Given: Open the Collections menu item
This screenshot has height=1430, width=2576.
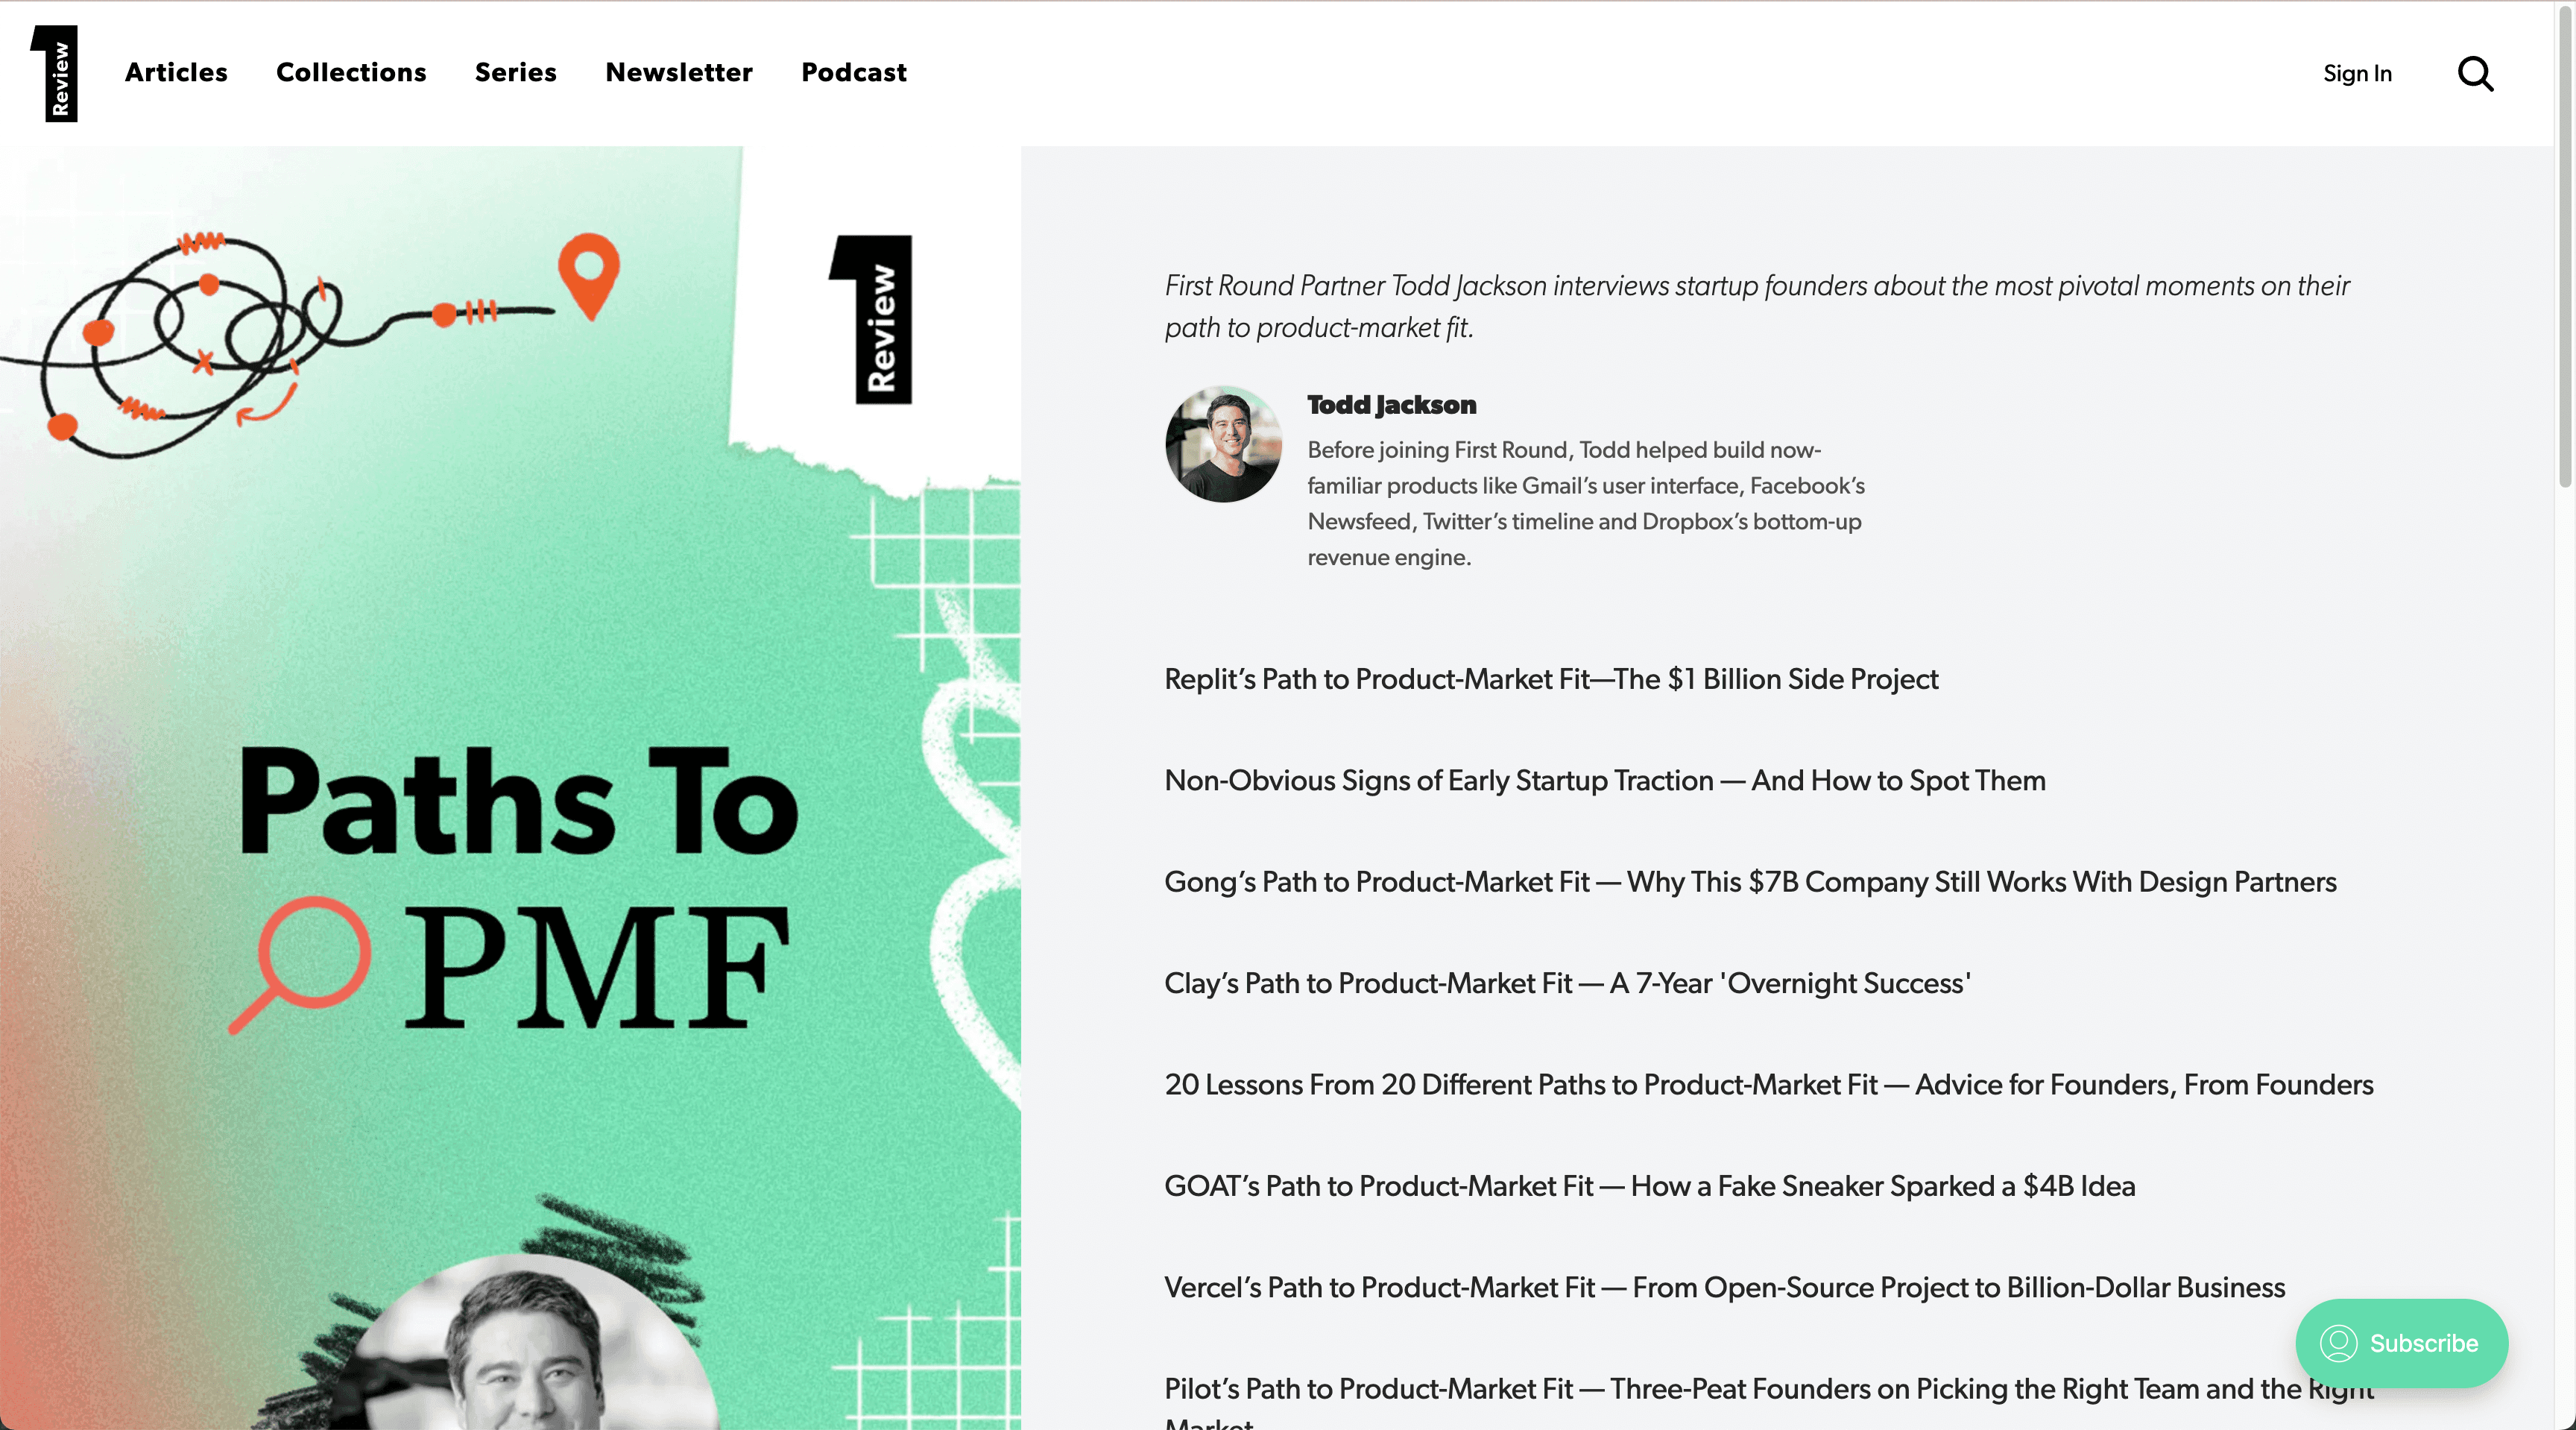Looking at the screenshot, I should coord(351,72).
